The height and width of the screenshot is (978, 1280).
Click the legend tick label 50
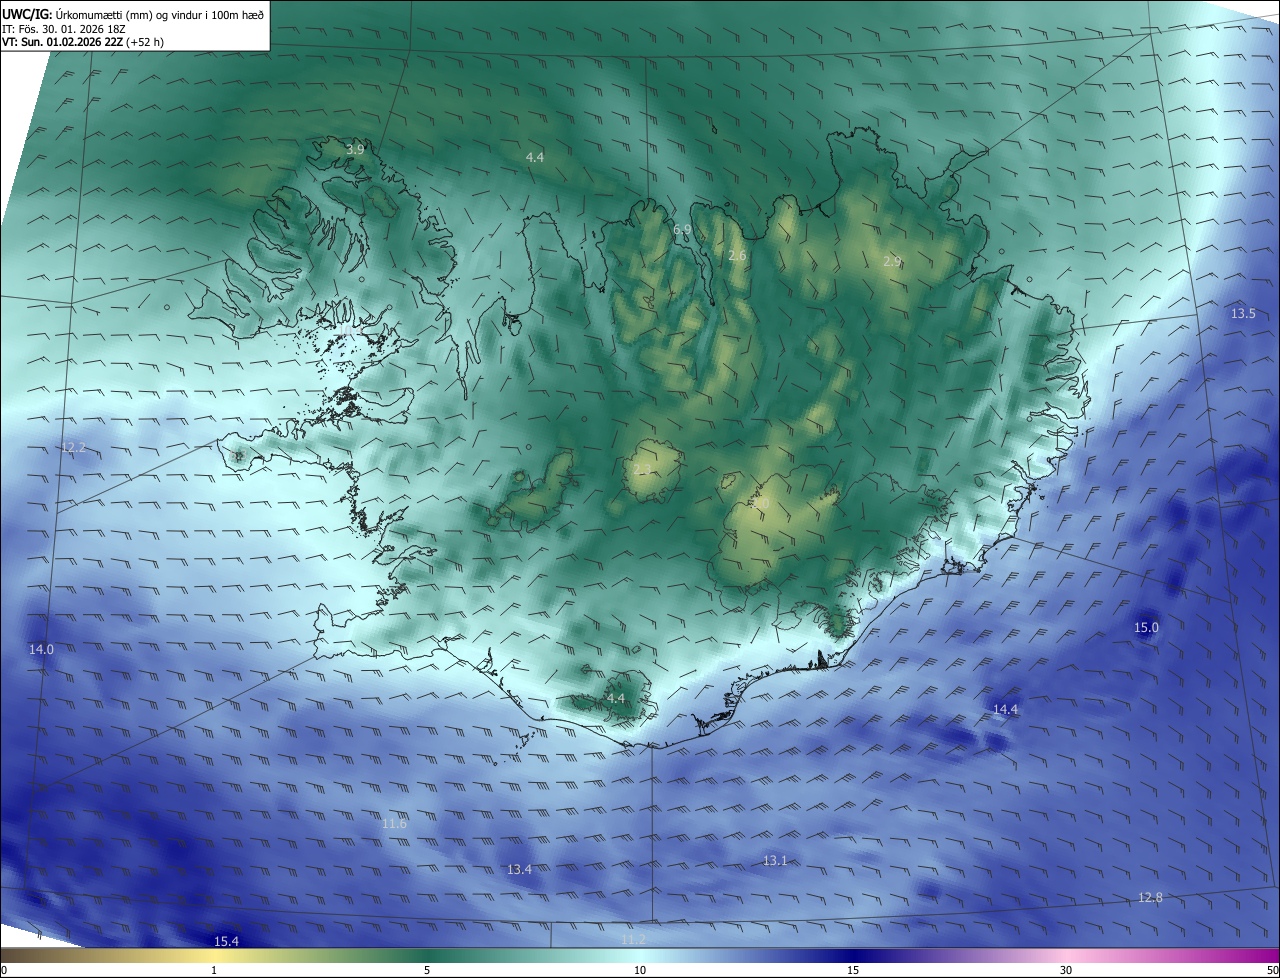[1272, 970]
